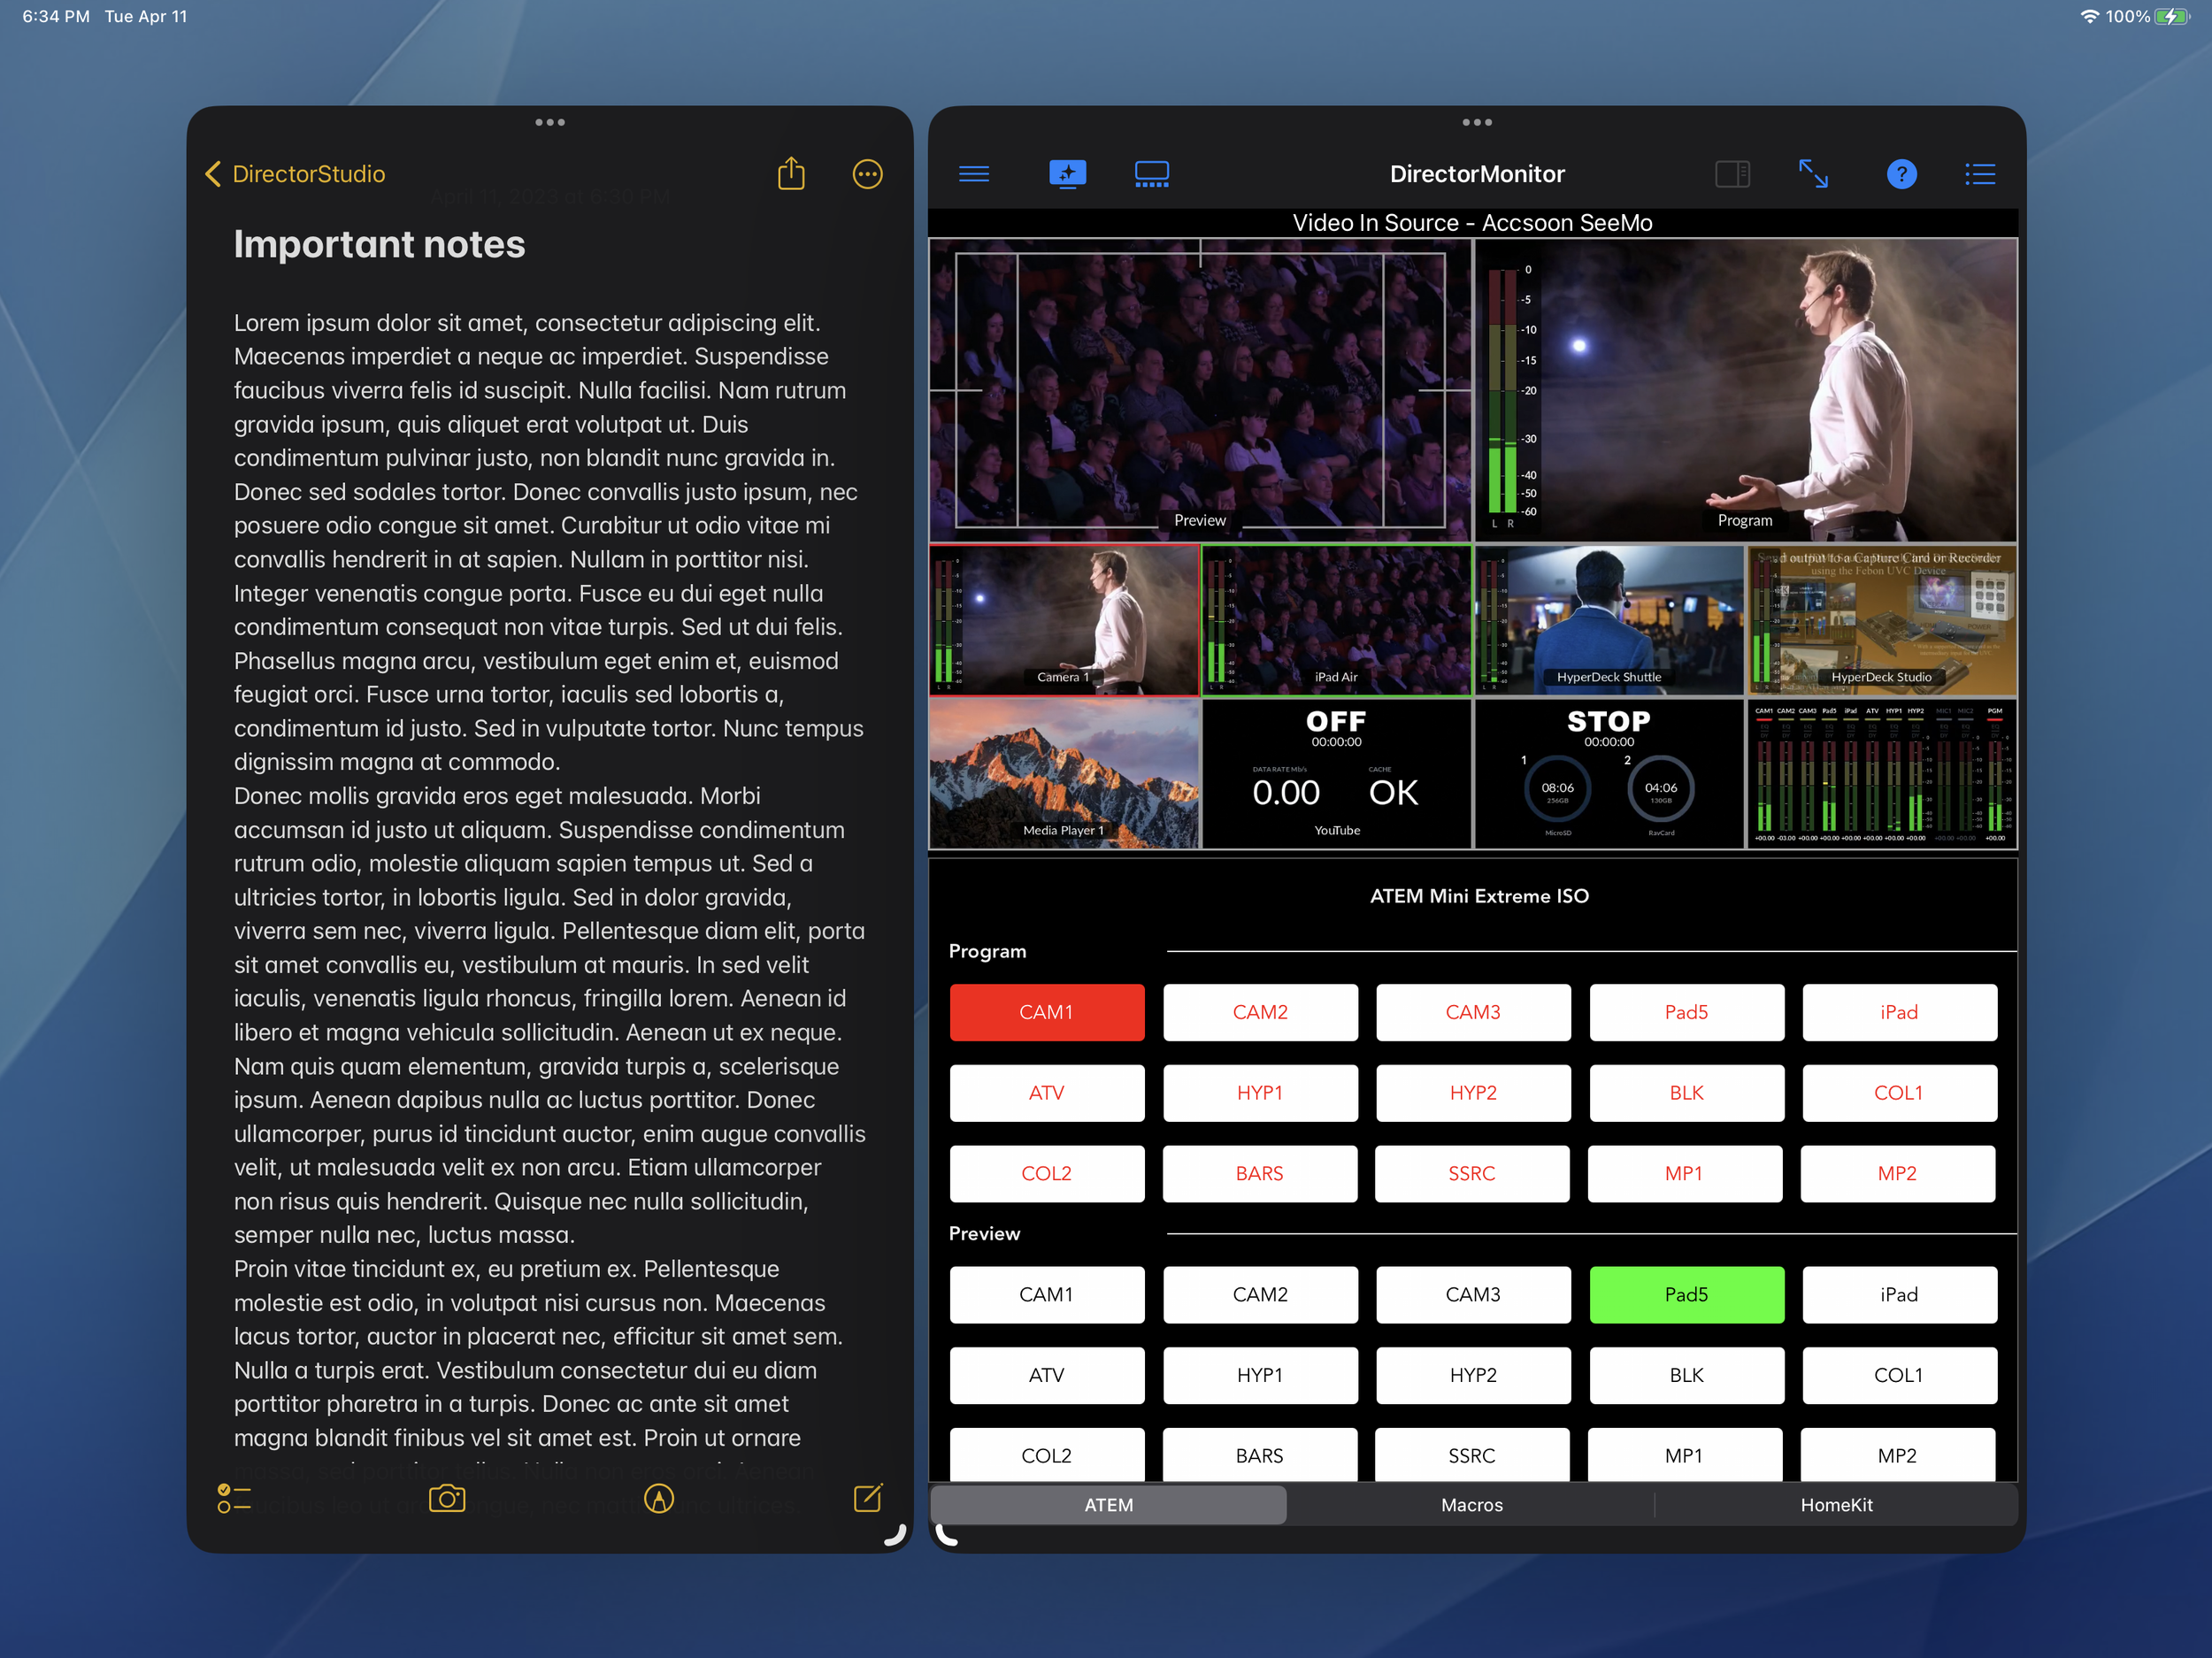This screenshot has height=1658, width=2212.
Task: Switch Program to CAM3
Action: pos(1473,1012)
